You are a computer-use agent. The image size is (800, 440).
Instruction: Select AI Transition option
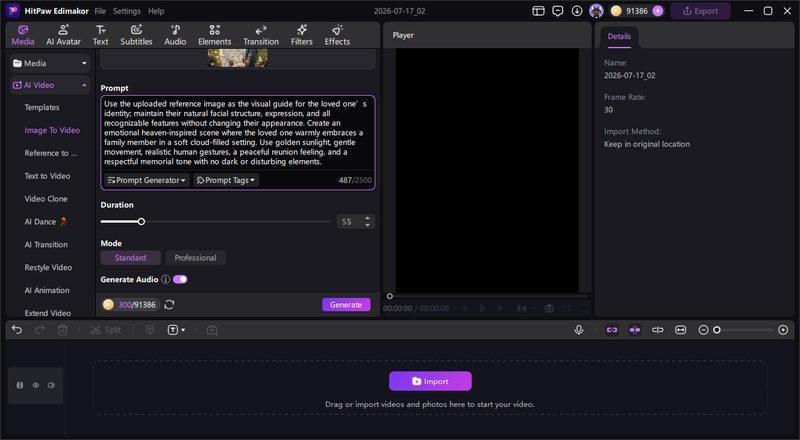(x=46, y=245)
